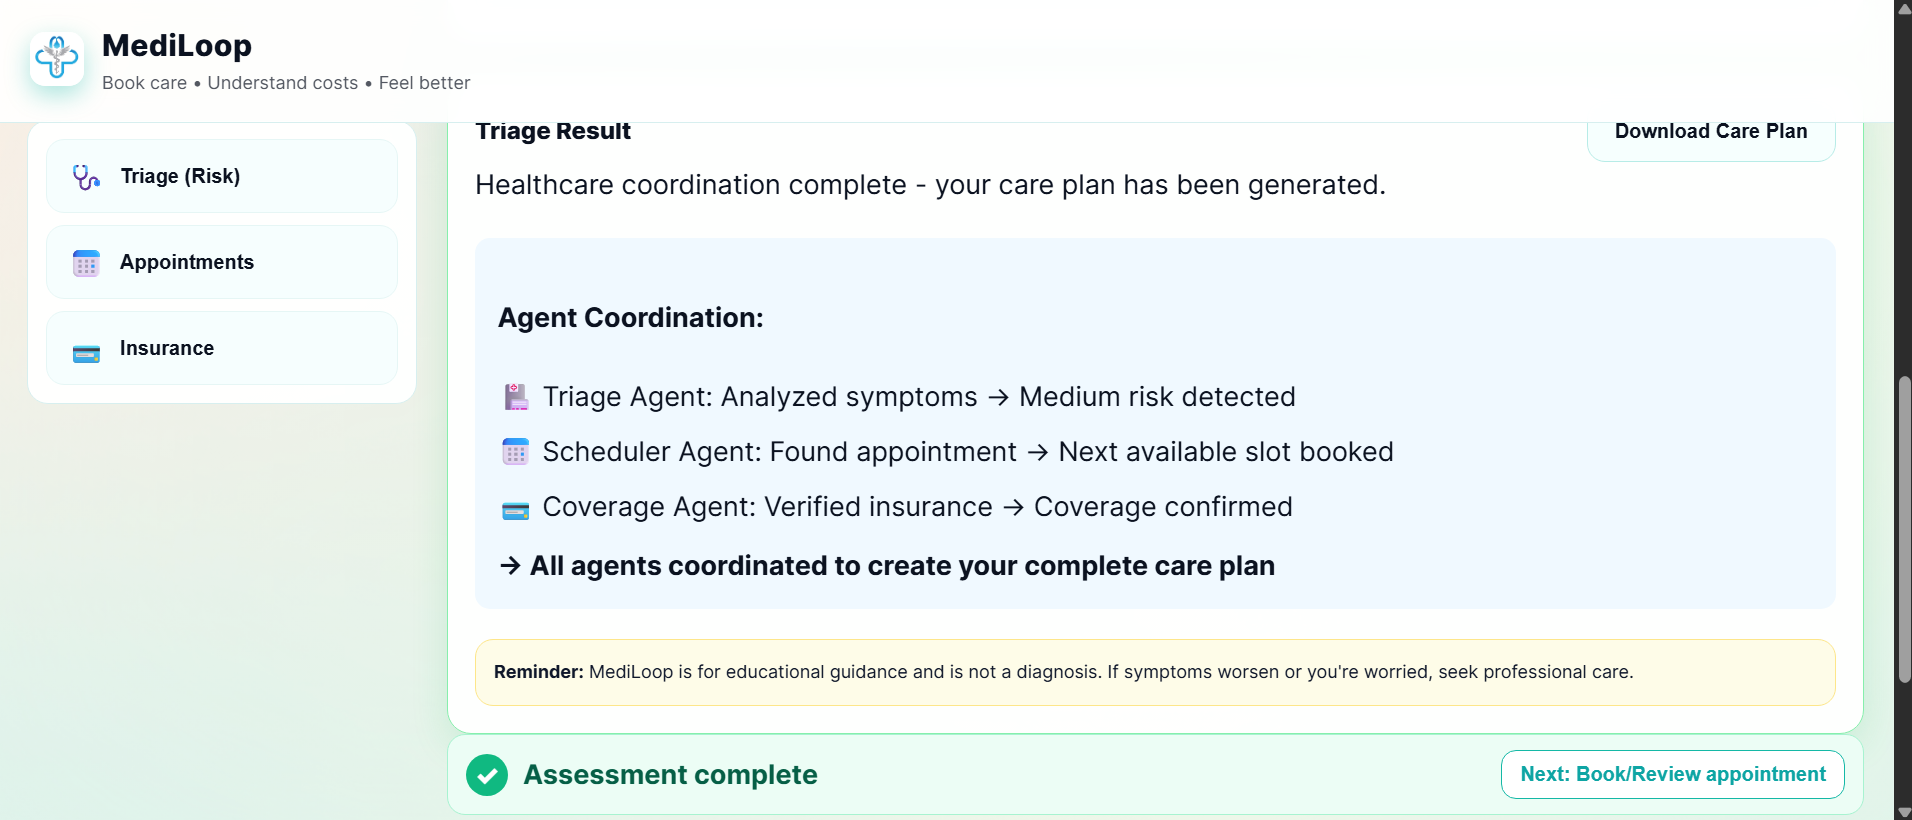
Task: Click the scrollbar down arrow
Action: click(x=1904, y=812)
